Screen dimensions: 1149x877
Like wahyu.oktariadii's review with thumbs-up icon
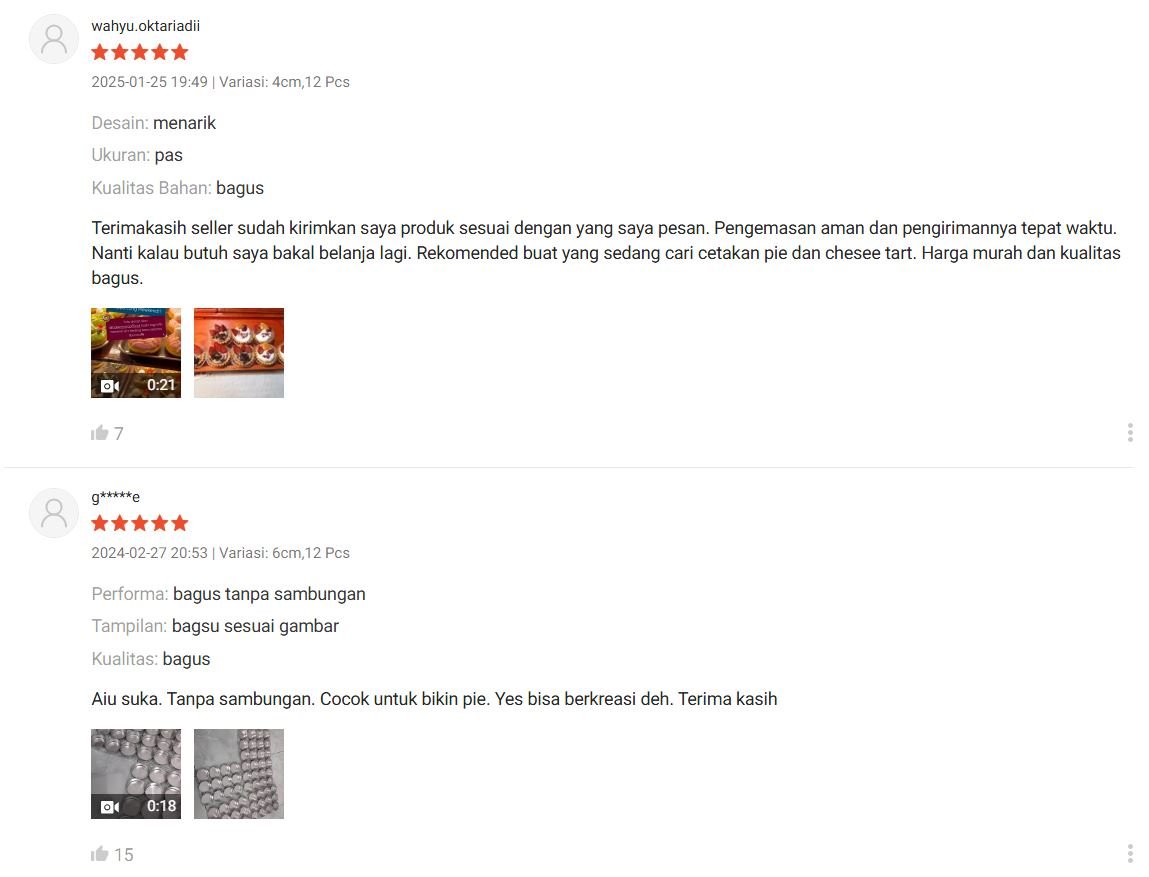tap(100, 433)
